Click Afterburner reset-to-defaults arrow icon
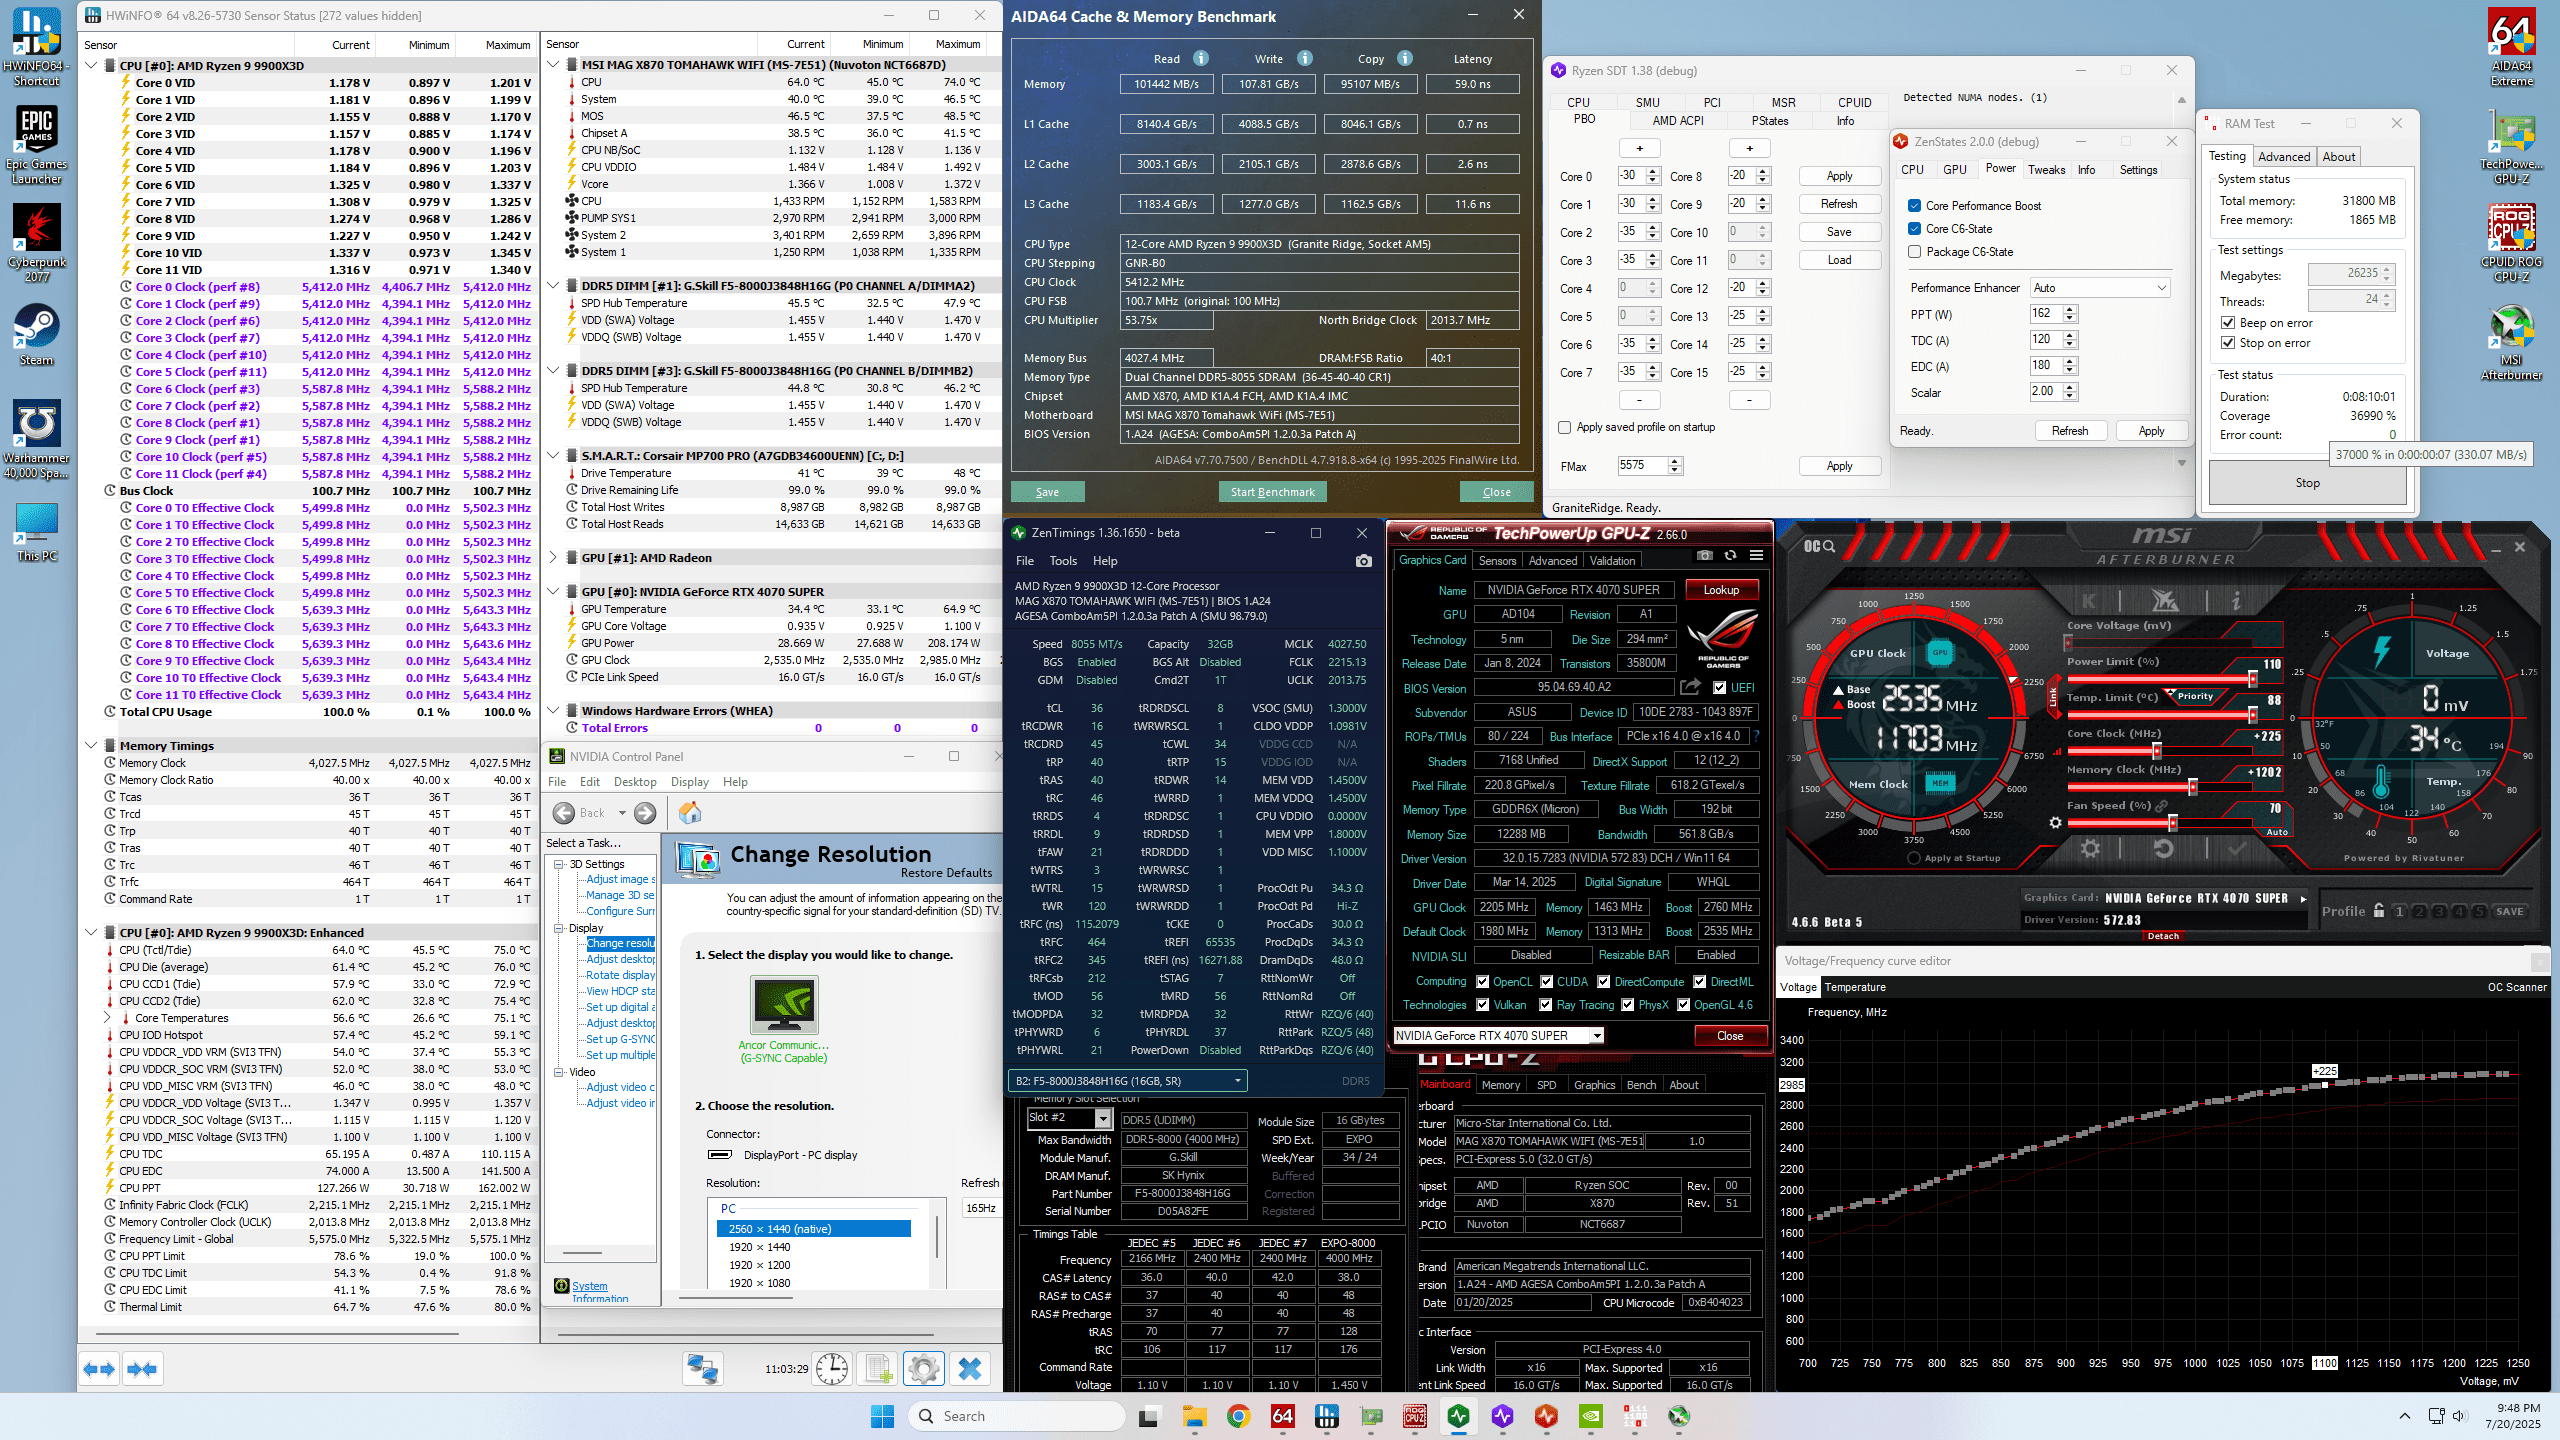The width and height of the screenshot is (2560, 1440). coord(2163,849)
